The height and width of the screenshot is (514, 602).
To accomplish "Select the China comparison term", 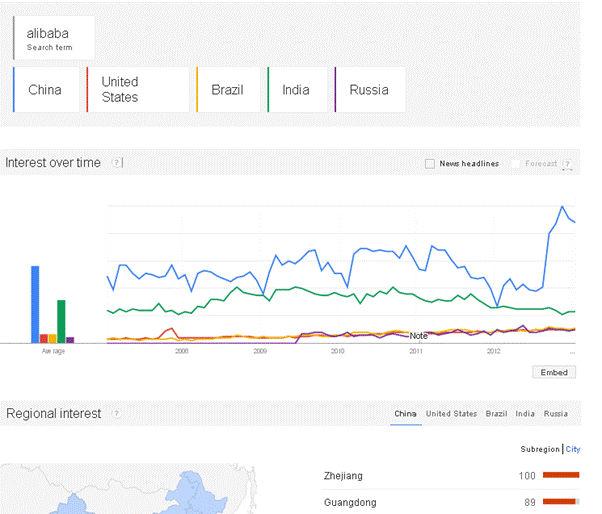I will click(x=48, y=90).
